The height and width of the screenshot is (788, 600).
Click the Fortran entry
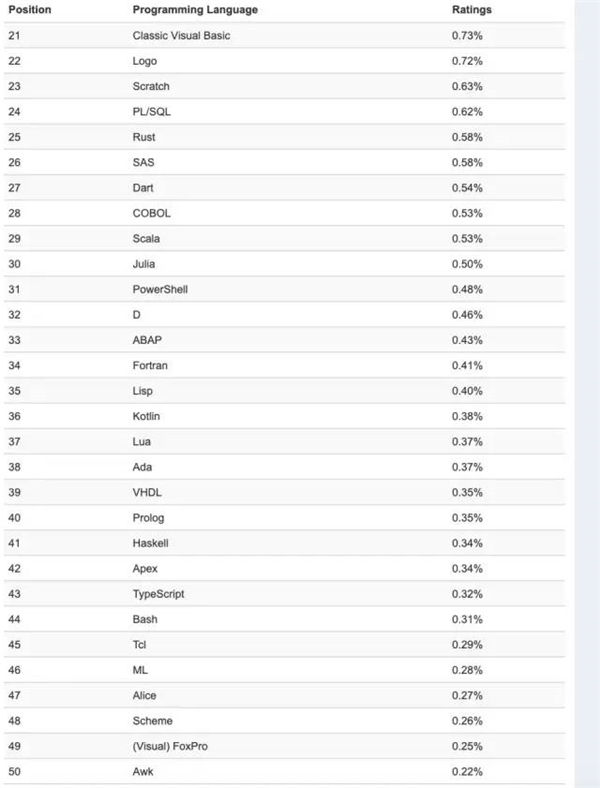[x=150, y=365]
